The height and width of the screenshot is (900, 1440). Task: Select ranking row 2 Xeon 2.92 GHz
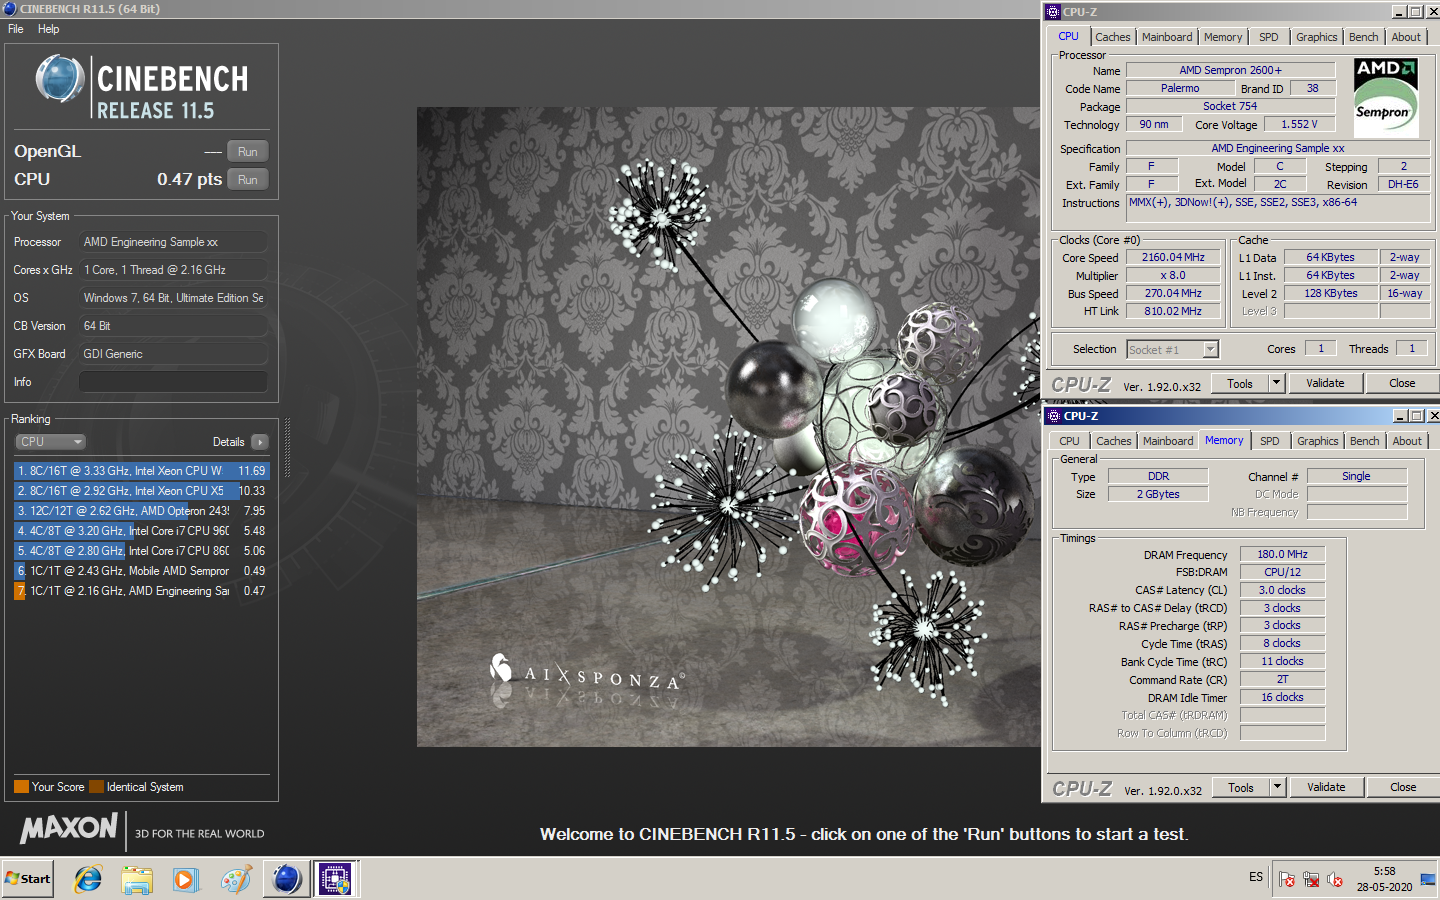141,491
